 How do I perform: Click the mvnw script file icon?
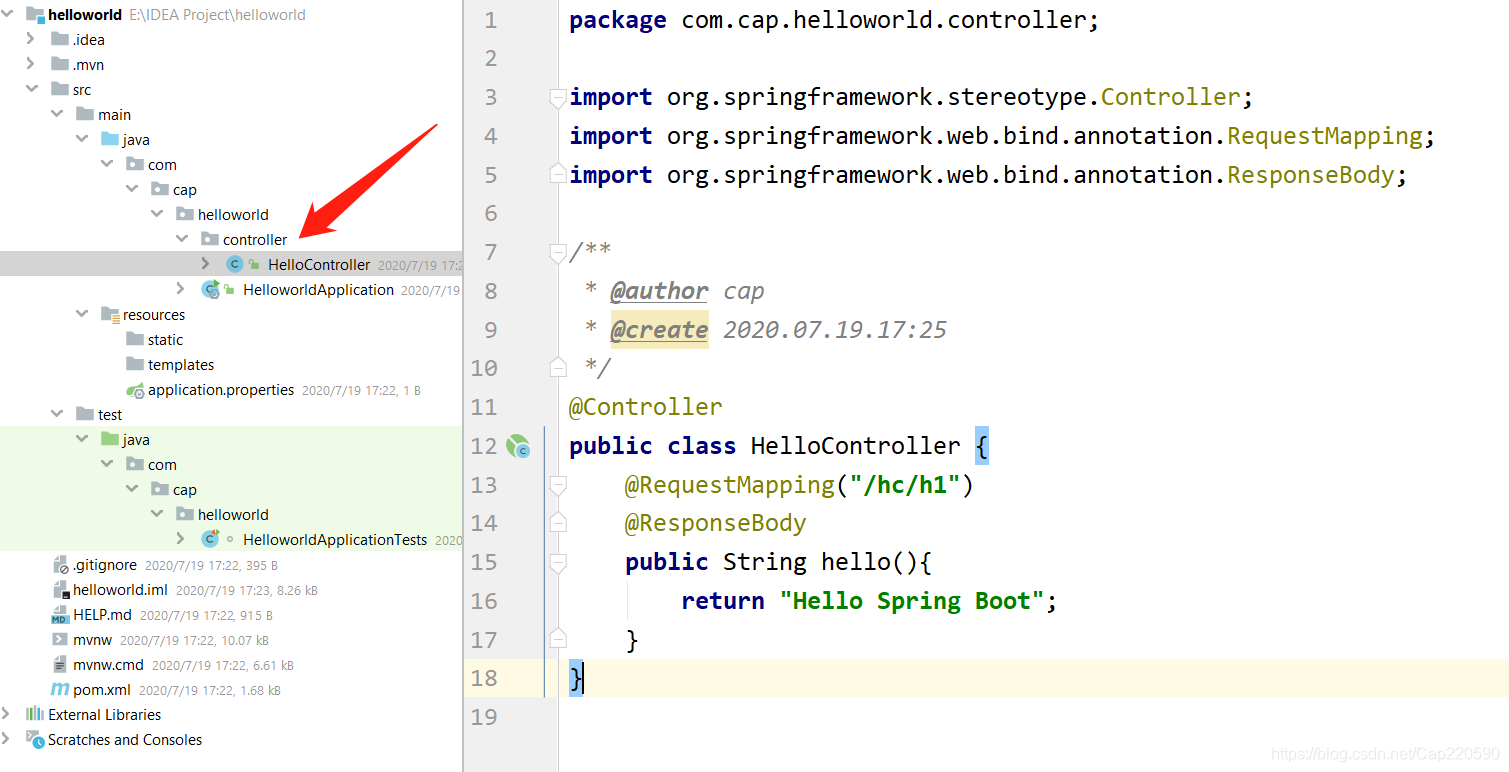click(60, 640)
